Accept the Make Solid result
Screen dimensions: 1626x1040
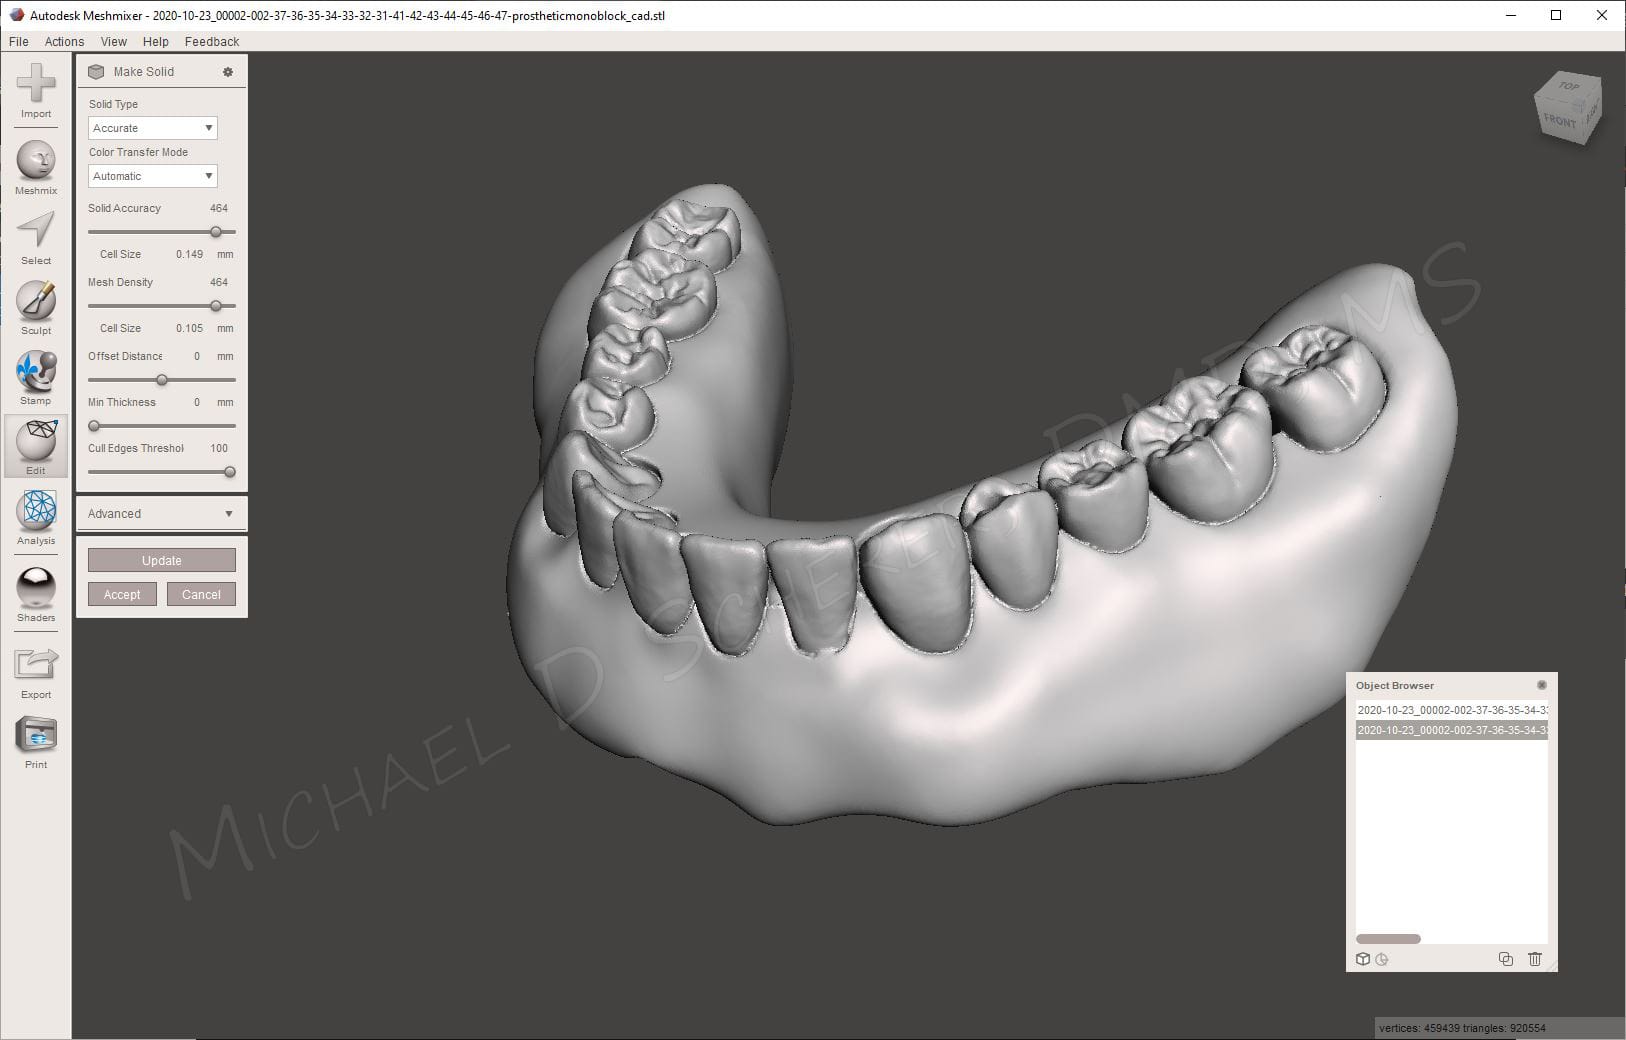pyautogui.click(x=122, y=594)
